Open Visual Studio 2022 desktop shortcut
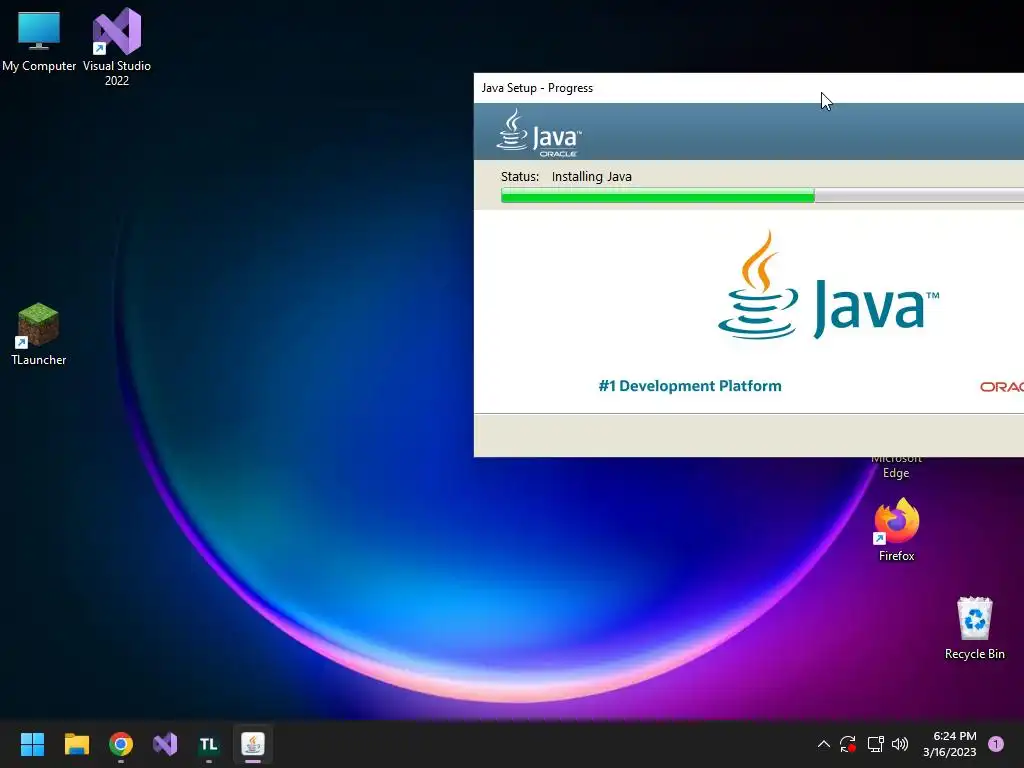The width and height of the screenshot is (1024, 768). coord(117,46)
